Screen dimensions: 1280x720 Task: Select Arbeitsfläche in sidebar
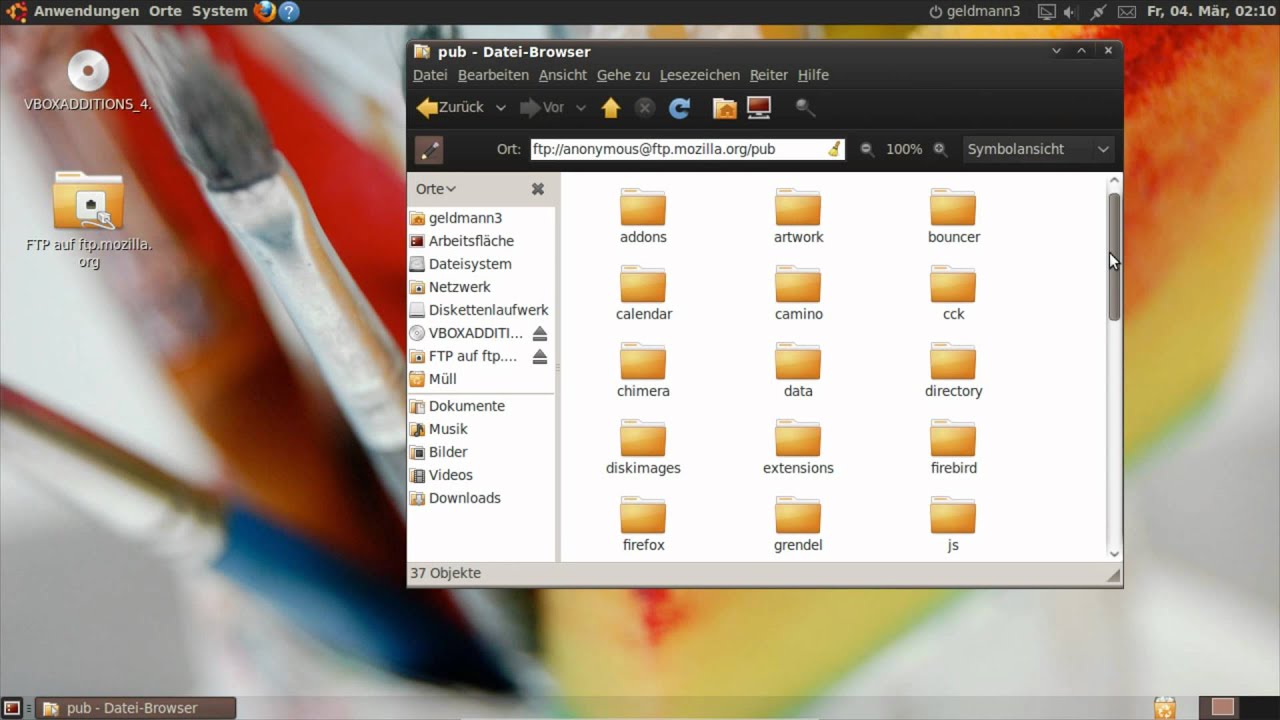[x=480, y=241]
